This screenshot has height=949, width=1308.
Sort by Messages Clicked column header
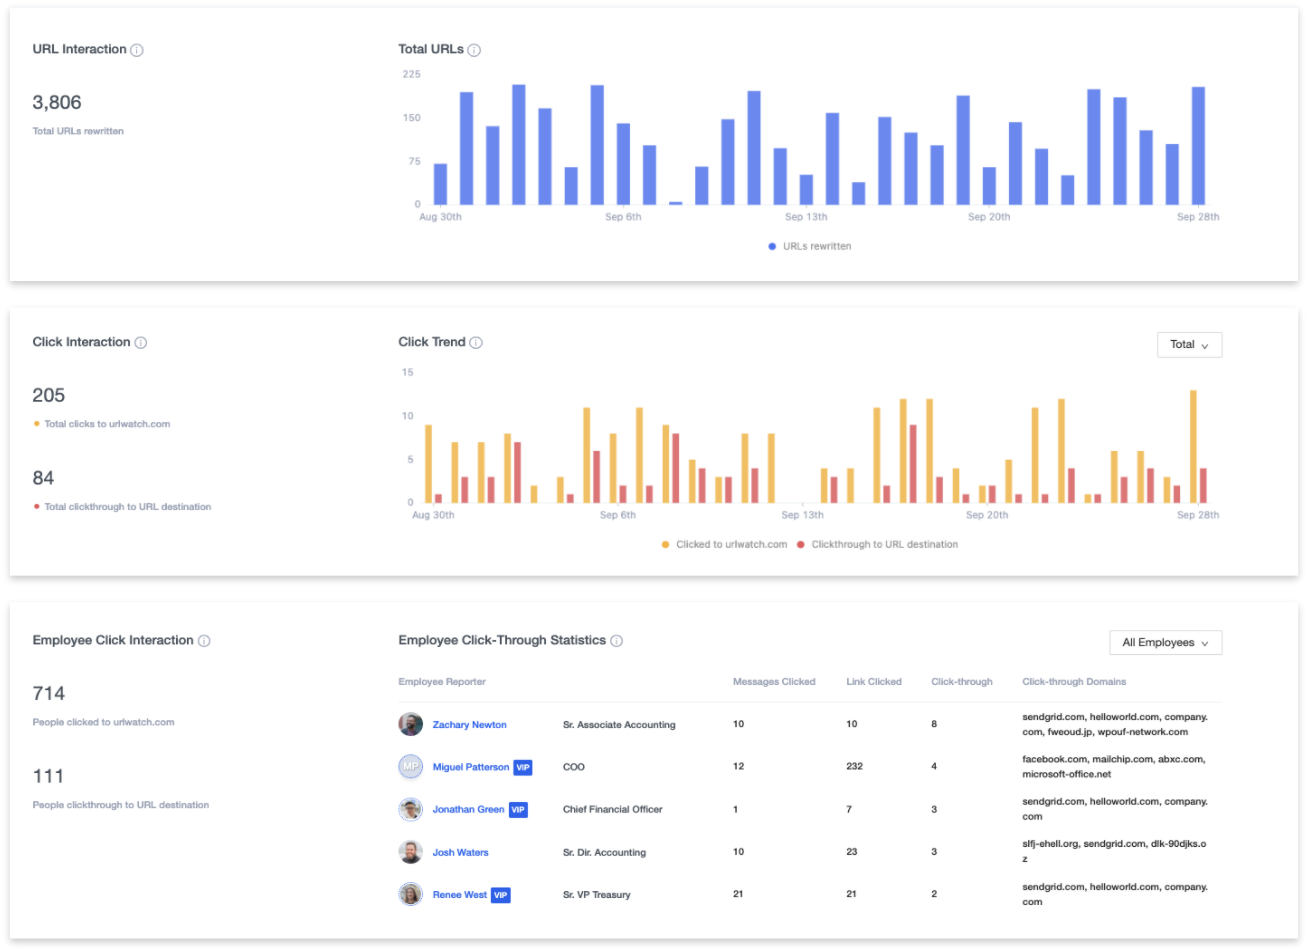coord(774,682)
